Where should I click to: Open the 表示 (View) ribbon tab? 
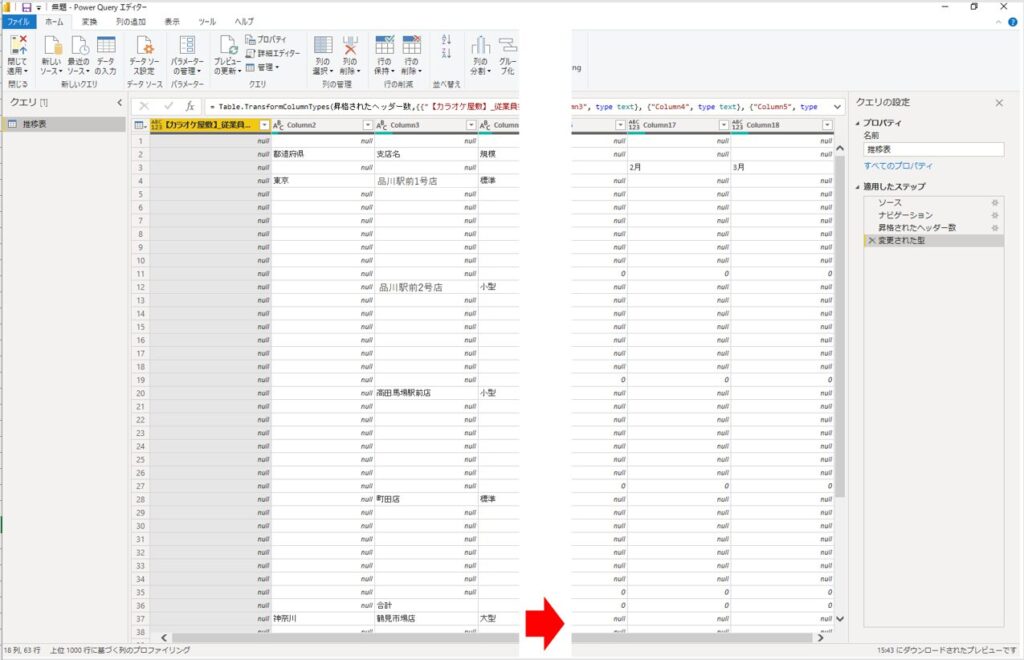point(172,21)
